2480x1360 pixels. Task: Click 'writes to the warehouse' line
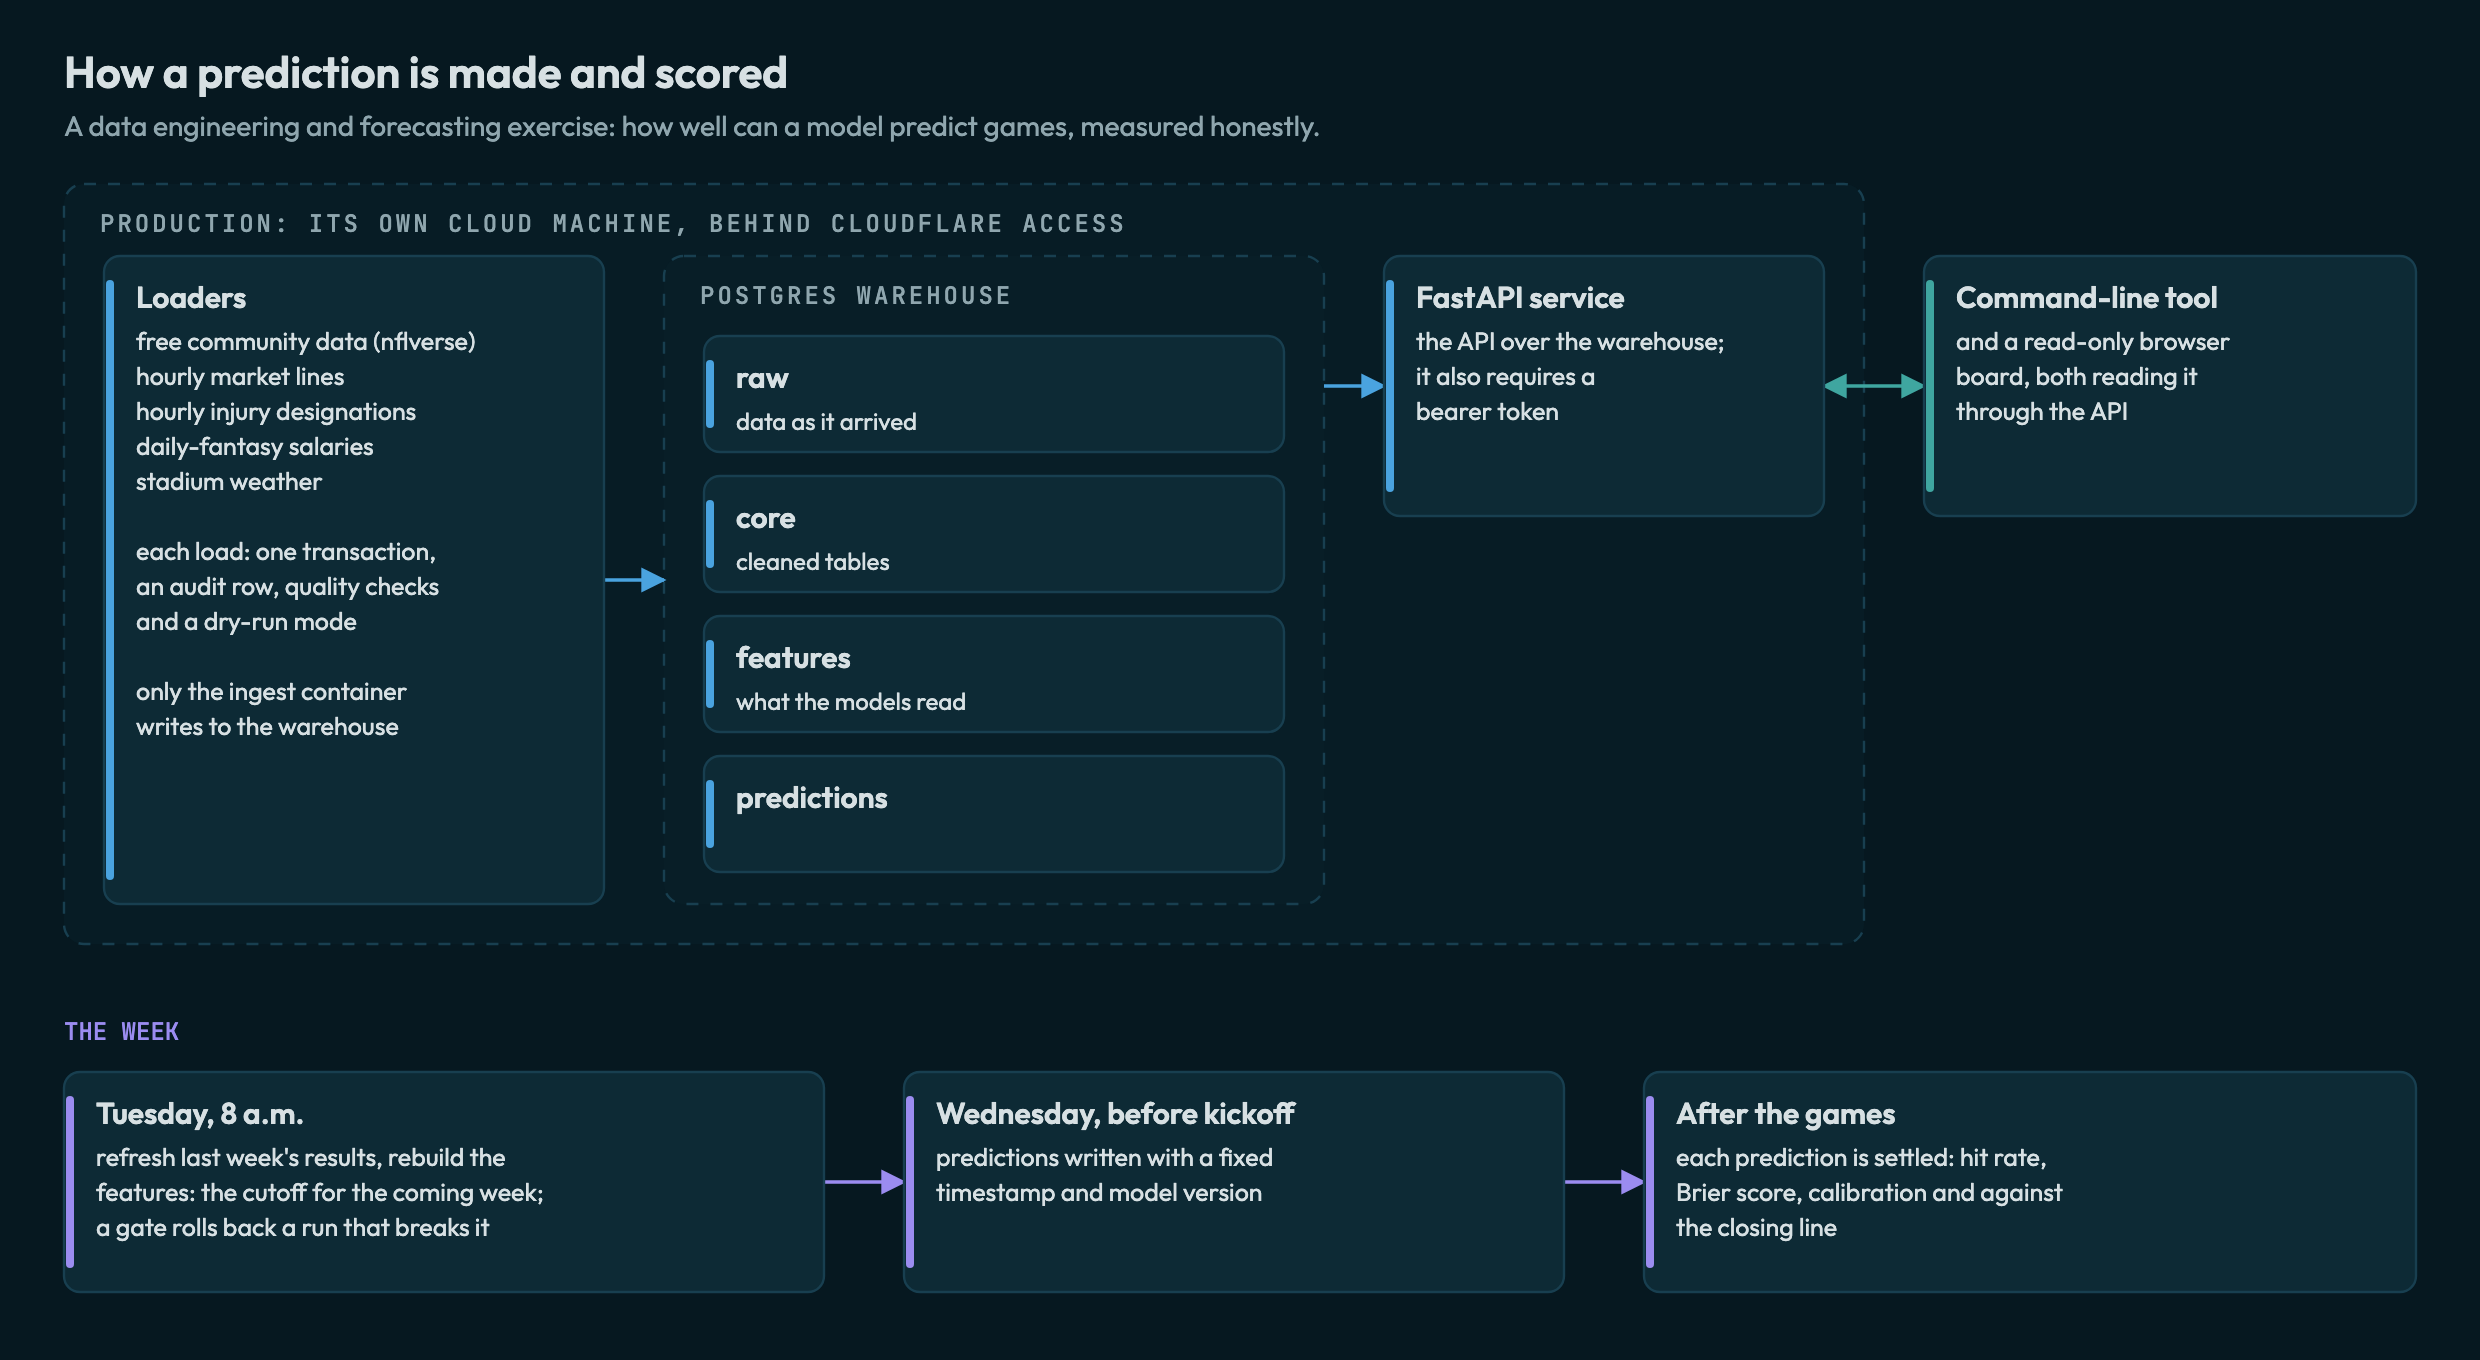tap(267, 727)
